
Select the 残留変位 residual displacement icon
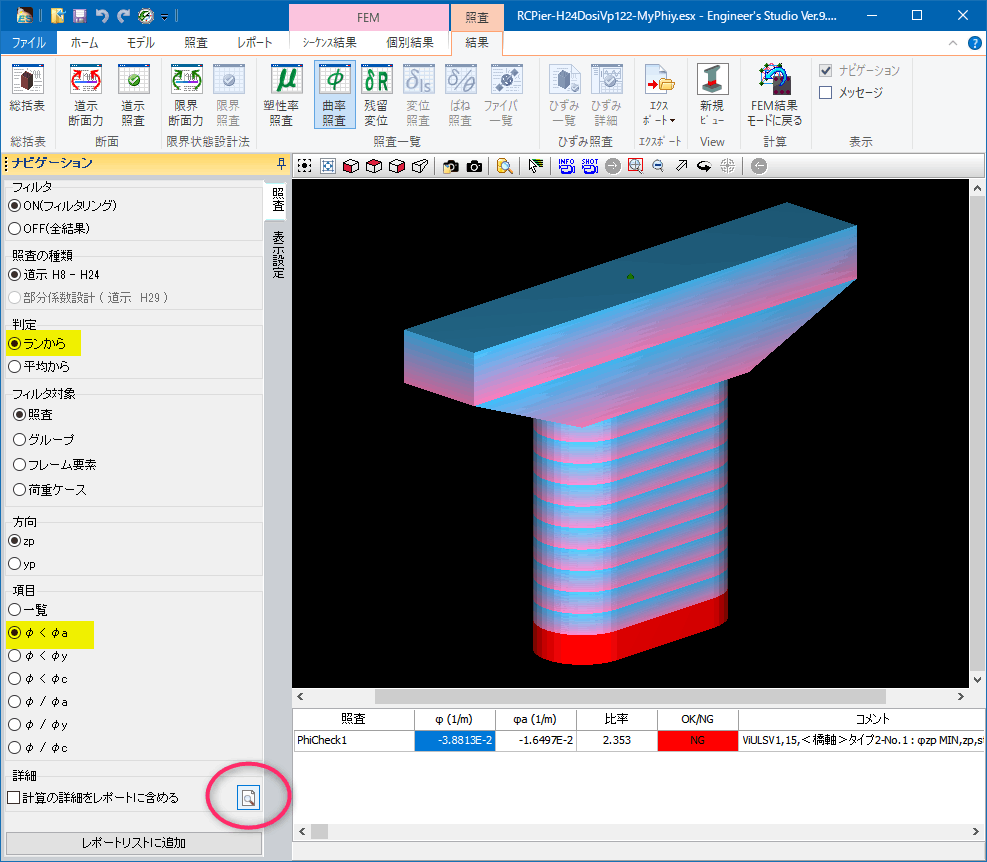(376, 93)
